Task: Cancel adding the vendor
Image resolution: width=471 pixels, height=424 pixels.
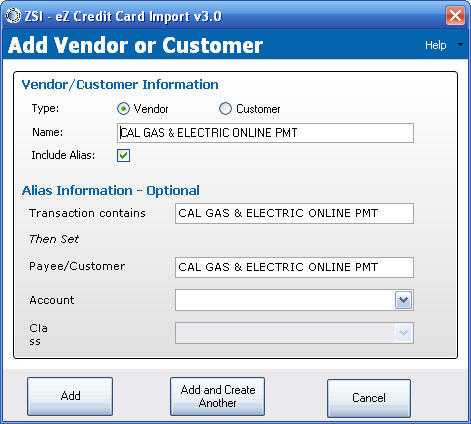Action: (369, 398)
